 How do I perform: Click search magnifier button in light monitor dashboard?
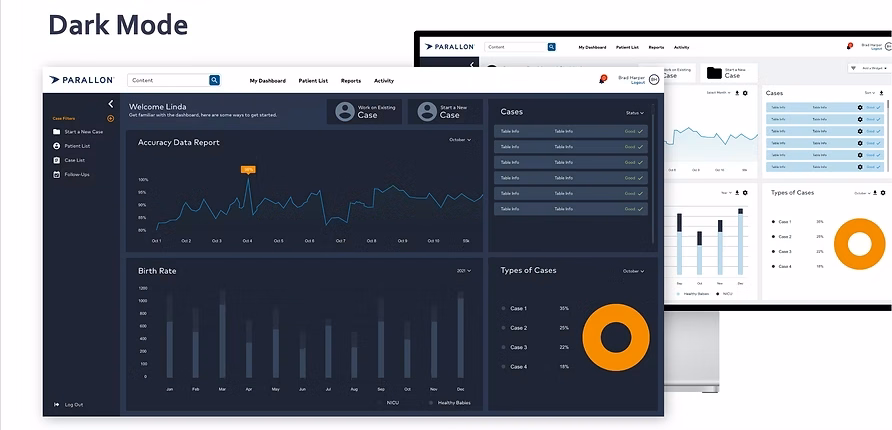point(551,47)
